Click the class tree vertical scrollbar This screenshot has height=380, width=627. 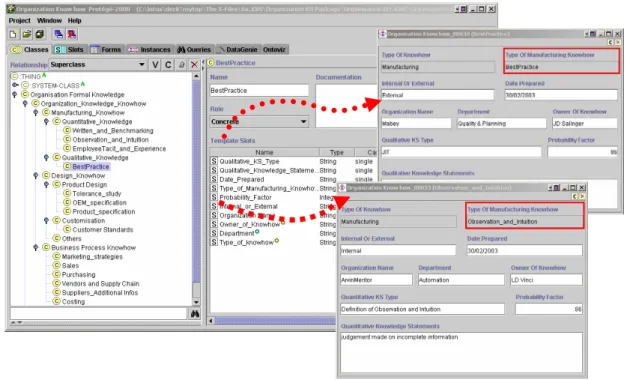click(196, 188)
